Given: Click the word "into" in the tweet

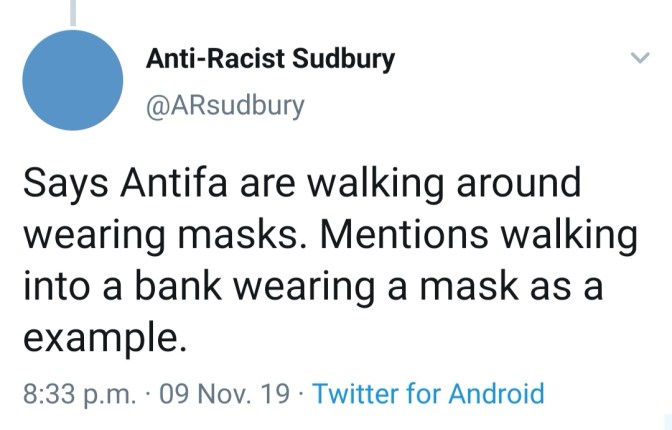Looking at the screenshot, I should 56,286.
